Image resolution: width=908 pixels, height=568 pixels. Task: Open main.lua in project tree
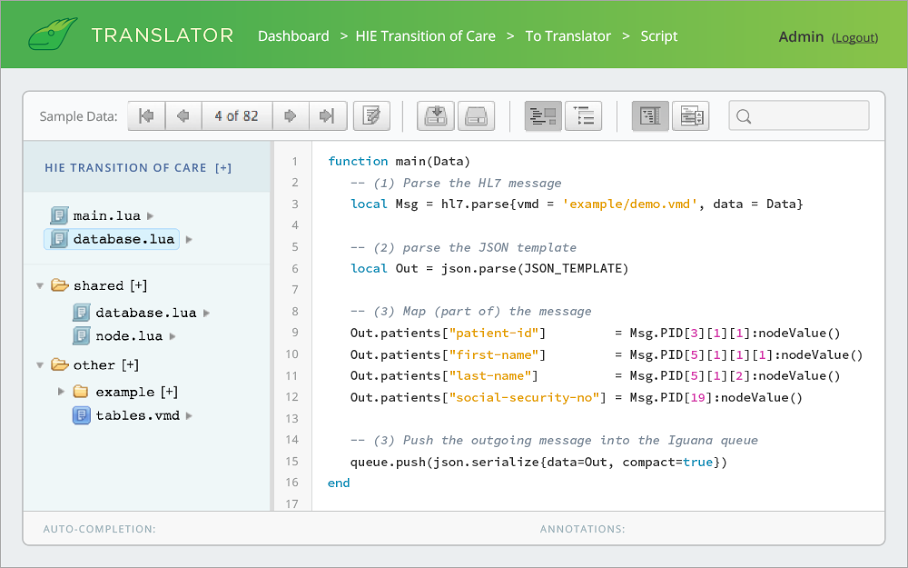(x=104, y=216)
